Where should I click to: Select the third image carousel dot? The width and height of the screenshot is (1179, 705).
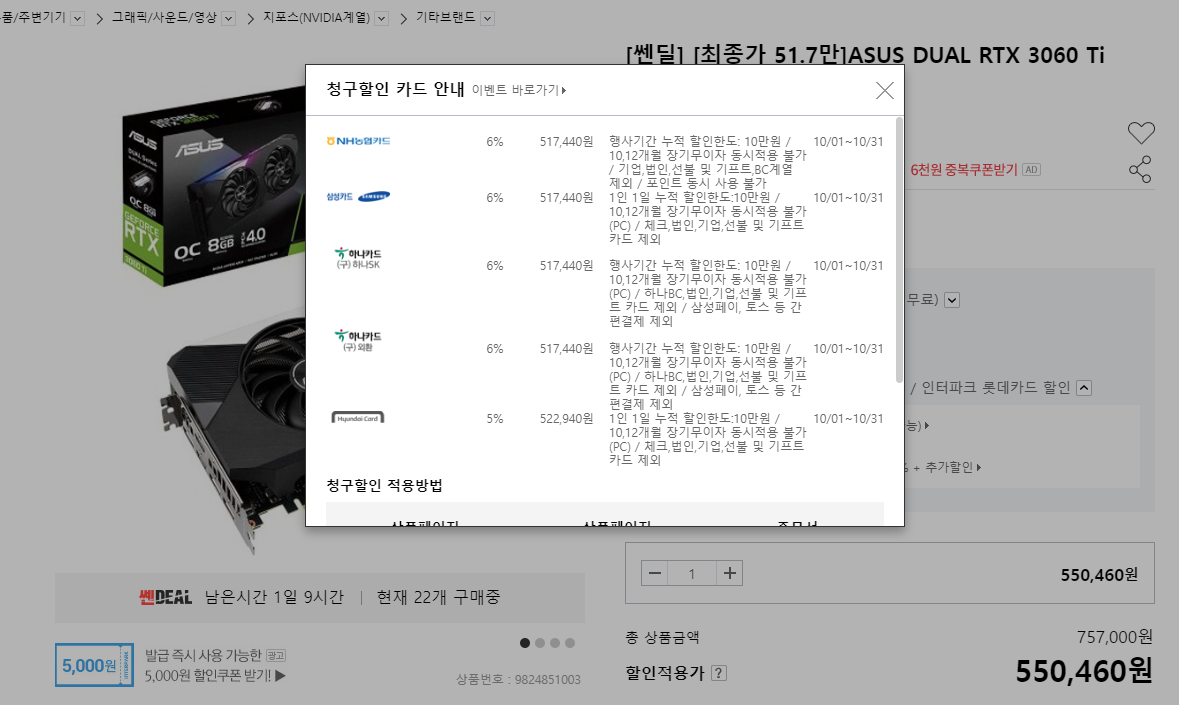coord(555,643)
